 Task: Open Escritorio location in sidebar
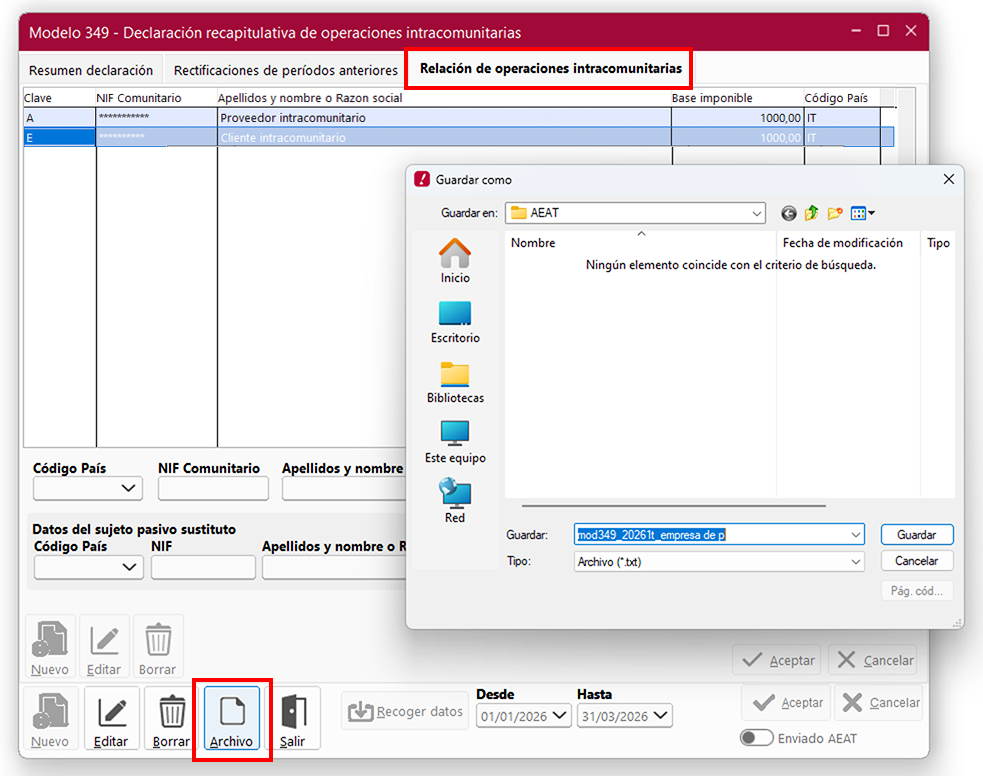click(455, 322)
